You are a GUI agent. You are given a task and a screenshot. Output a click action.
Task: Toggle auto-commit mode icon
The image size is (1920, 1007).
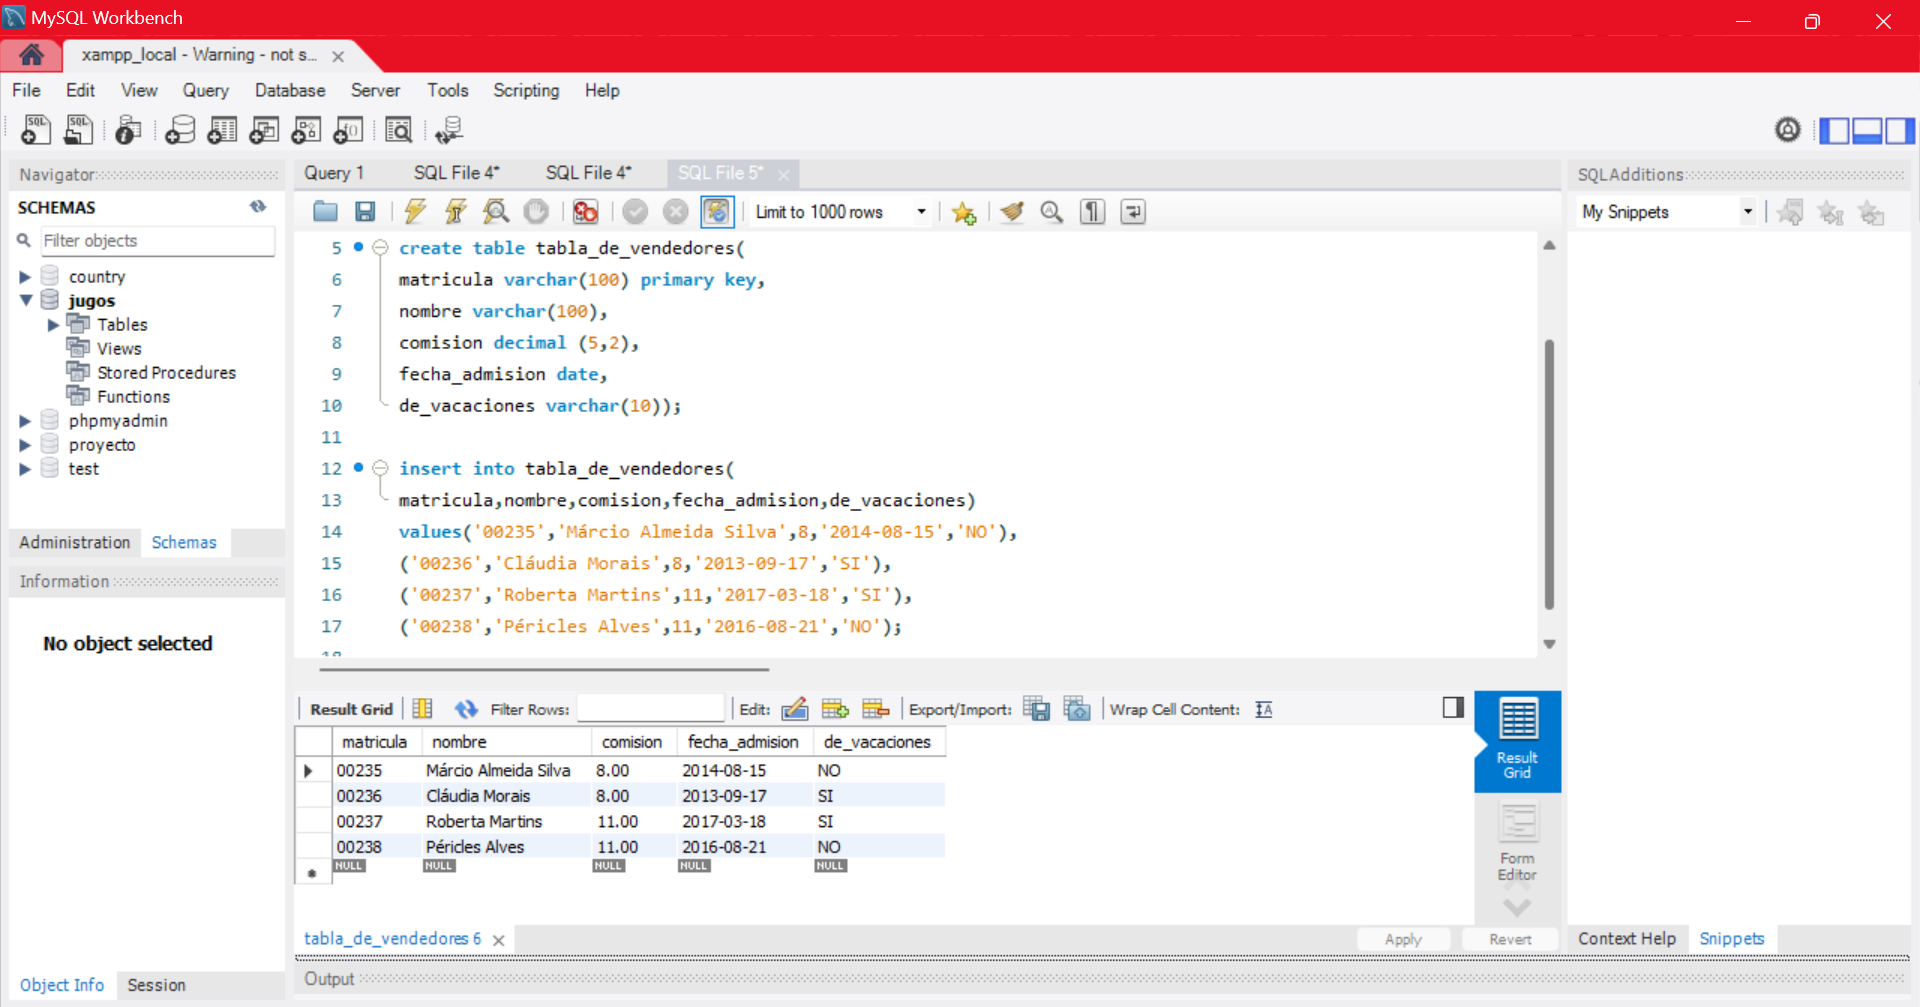click(x=717, y=211)
